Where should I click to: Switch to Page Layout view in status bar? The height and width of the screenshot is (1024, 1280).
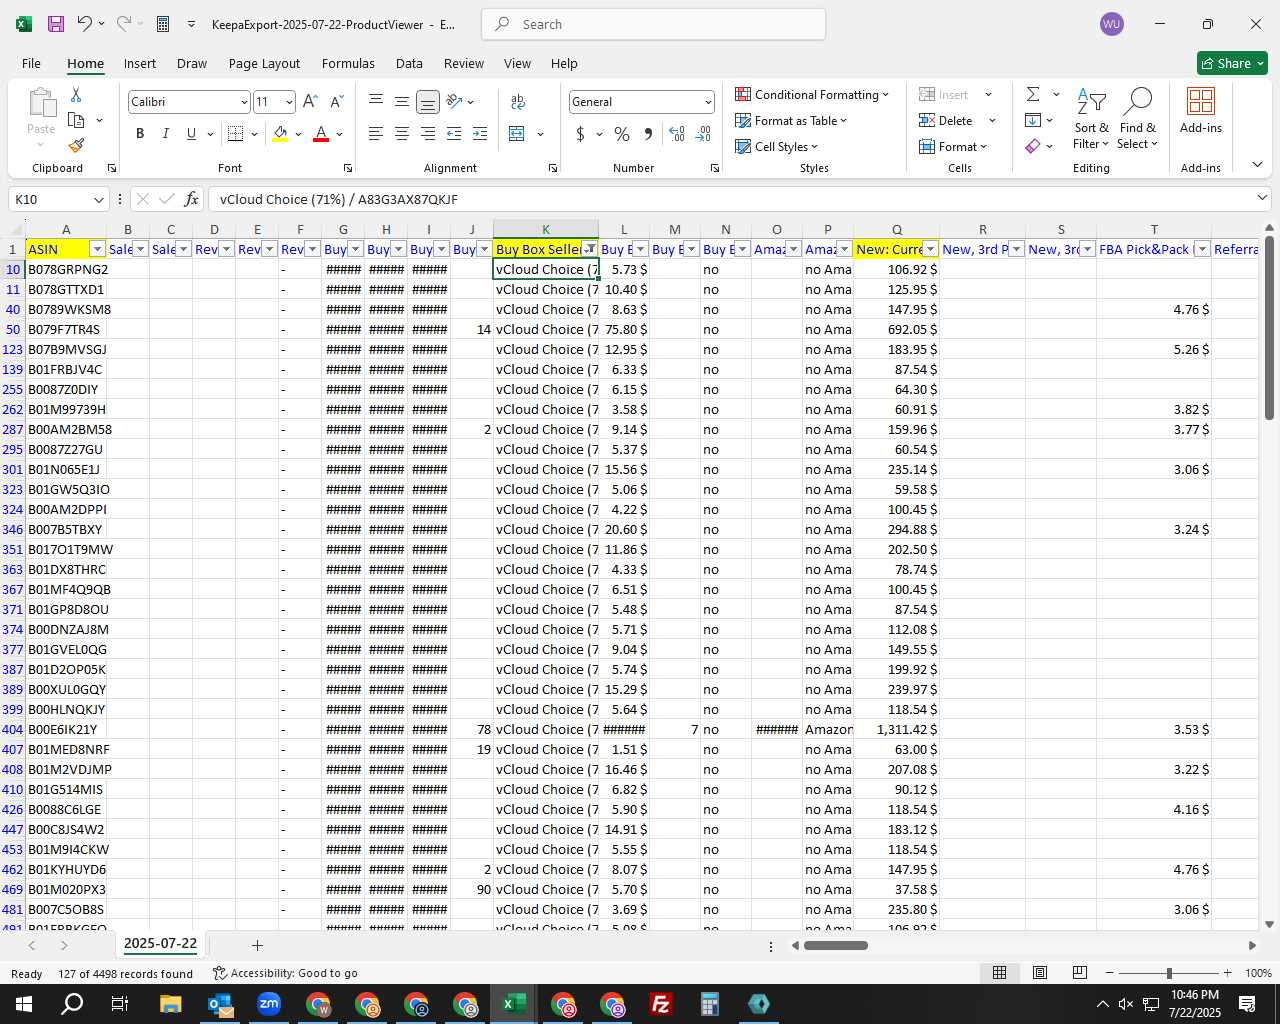click(x=1040, y=973)
